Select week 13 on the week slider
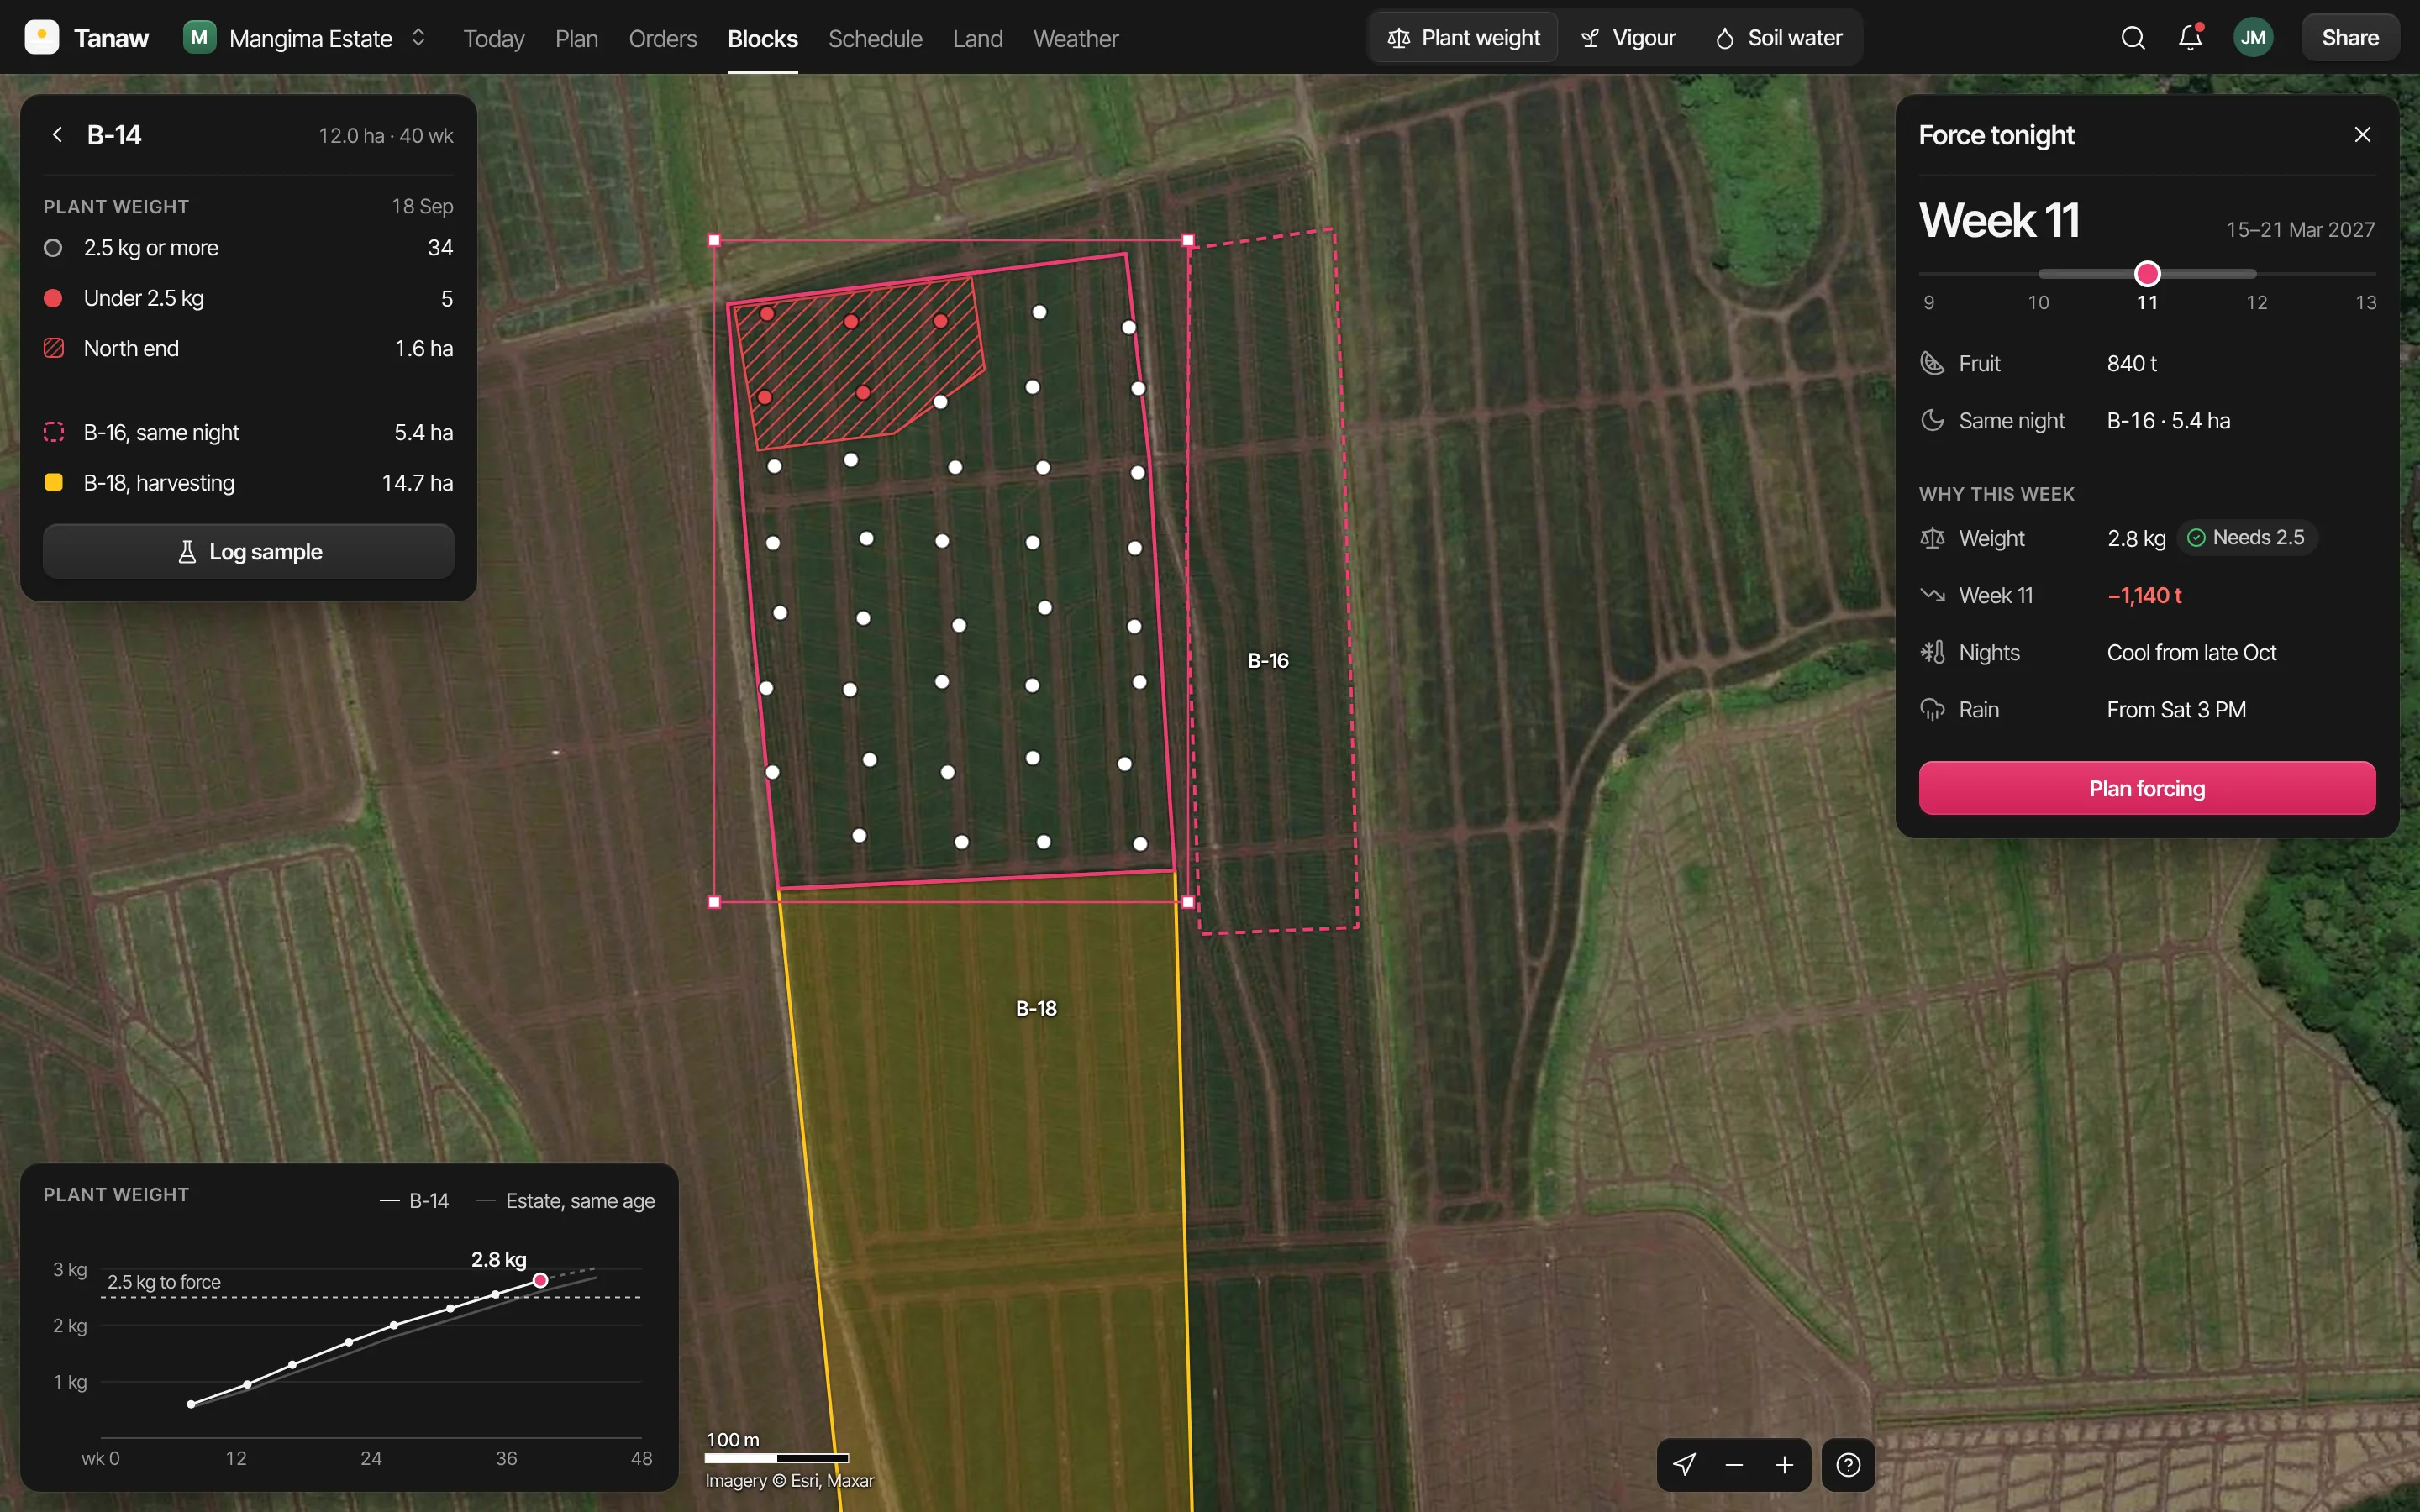Viewport: 2420px width, 1512px height. tap(2366, 302)
